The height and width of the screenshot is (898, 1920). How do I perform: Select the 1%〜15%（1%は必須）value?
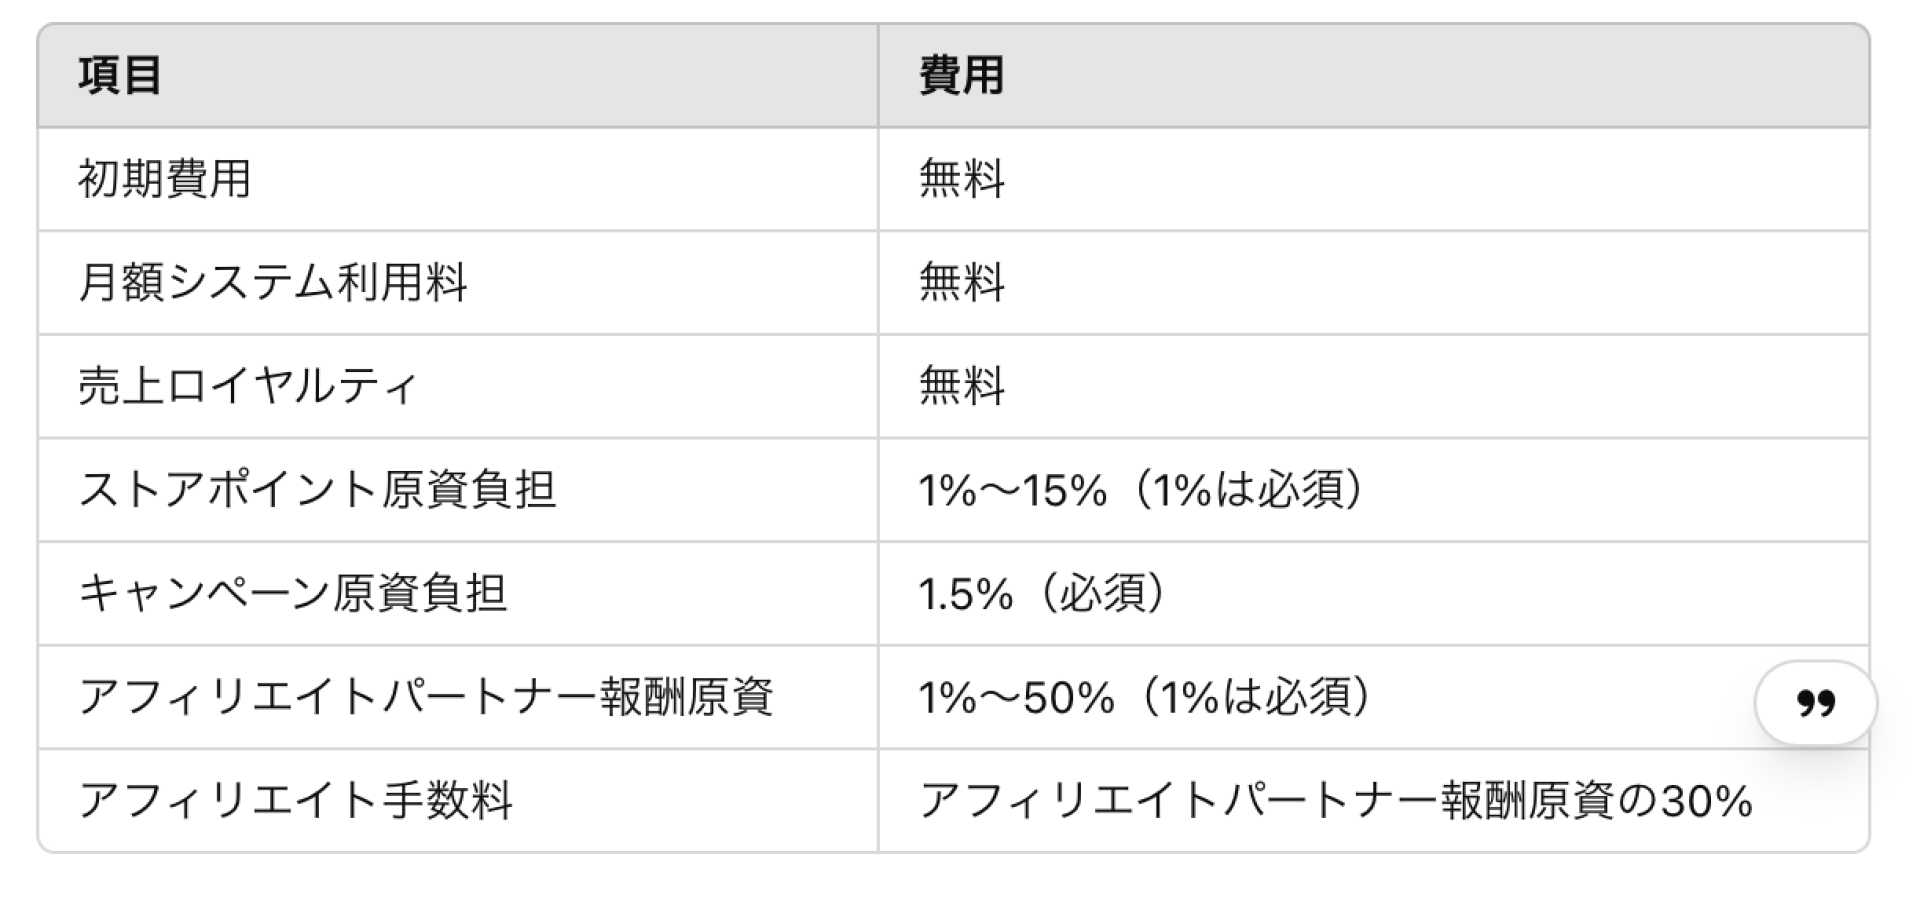click(x=1143, y=490)
